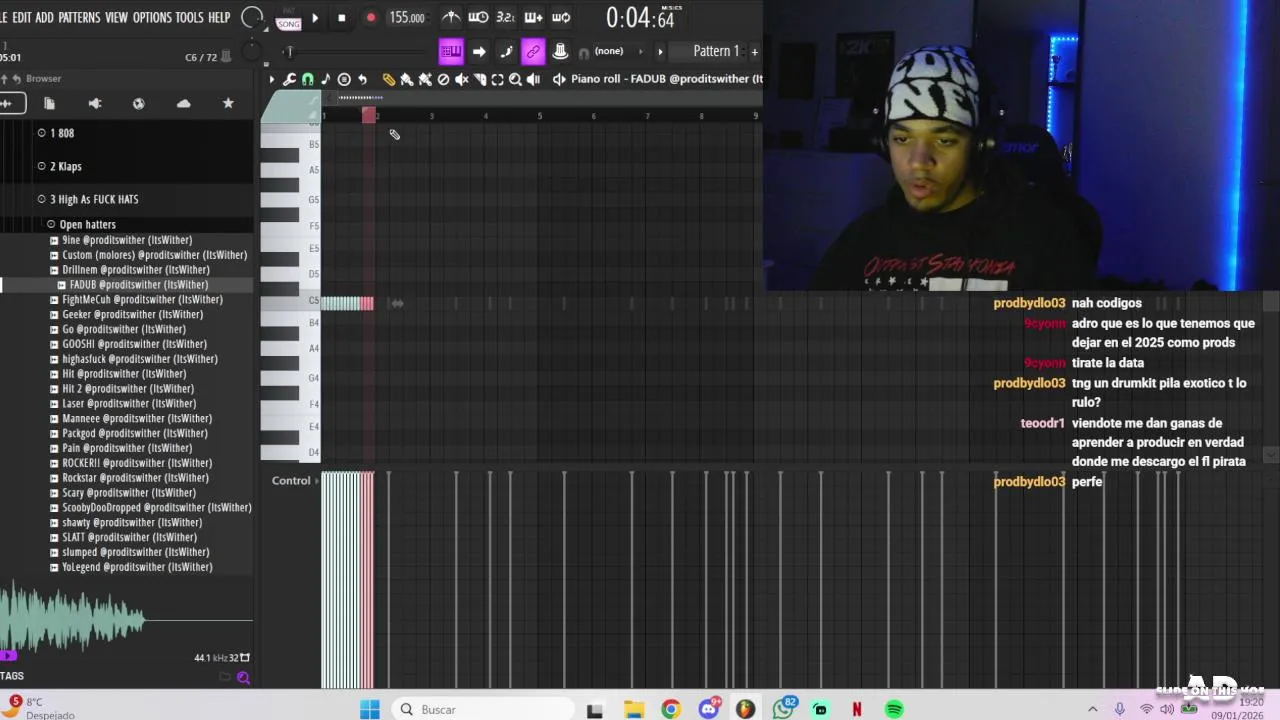Click the globe icon in the browser
The height and width of the screenshot is (720, 1280).
point(139,103)
